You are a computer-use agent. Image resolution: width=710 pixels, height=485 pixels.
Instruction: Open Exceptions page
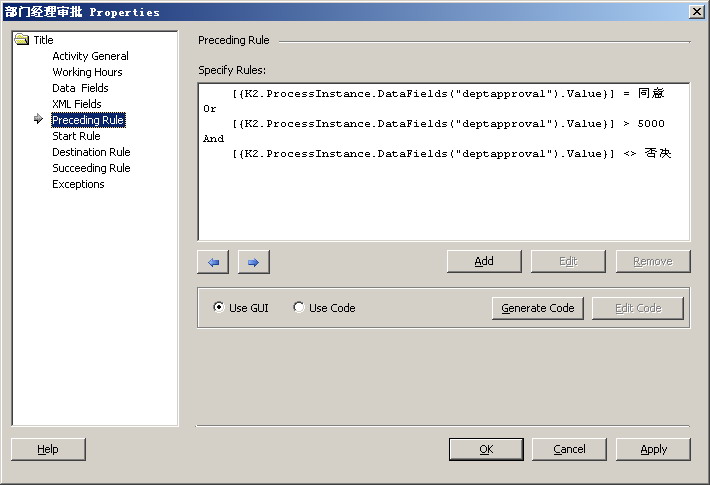coord(78,184)
